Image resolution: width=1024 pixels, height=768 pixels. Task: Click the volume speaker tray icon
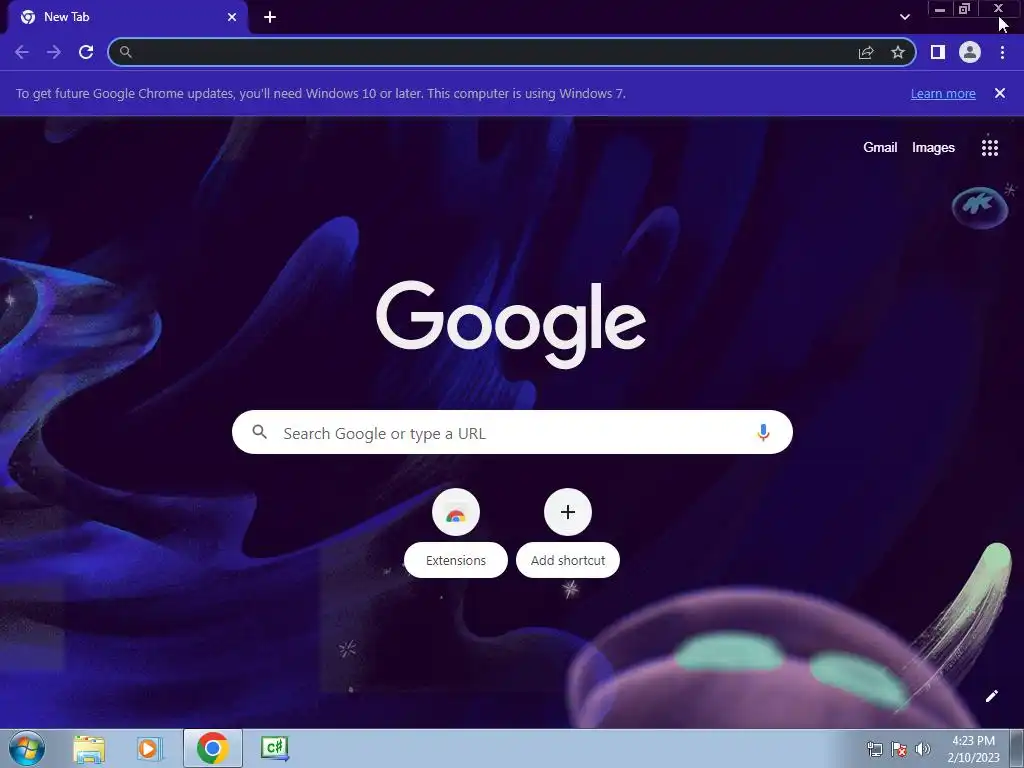click(x=923, y=749)
